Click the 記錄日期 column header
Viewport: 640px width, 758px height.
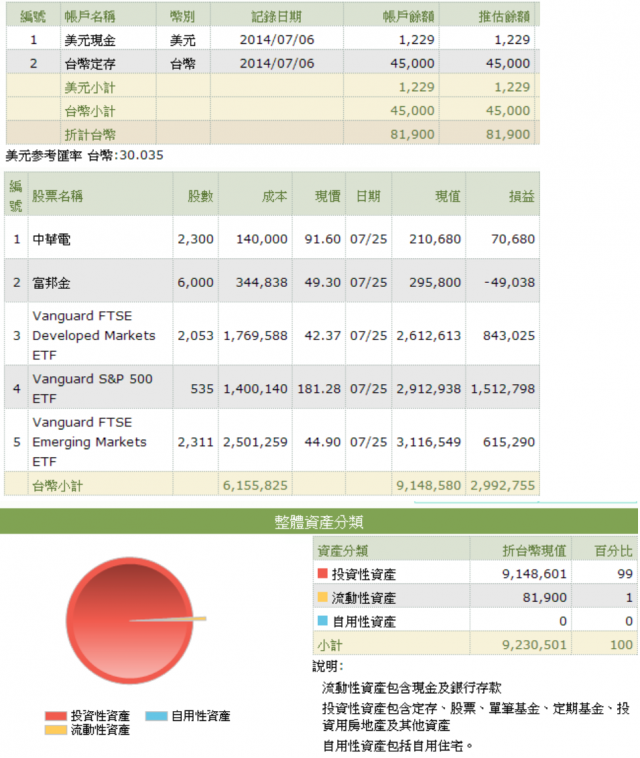point(276,16)
